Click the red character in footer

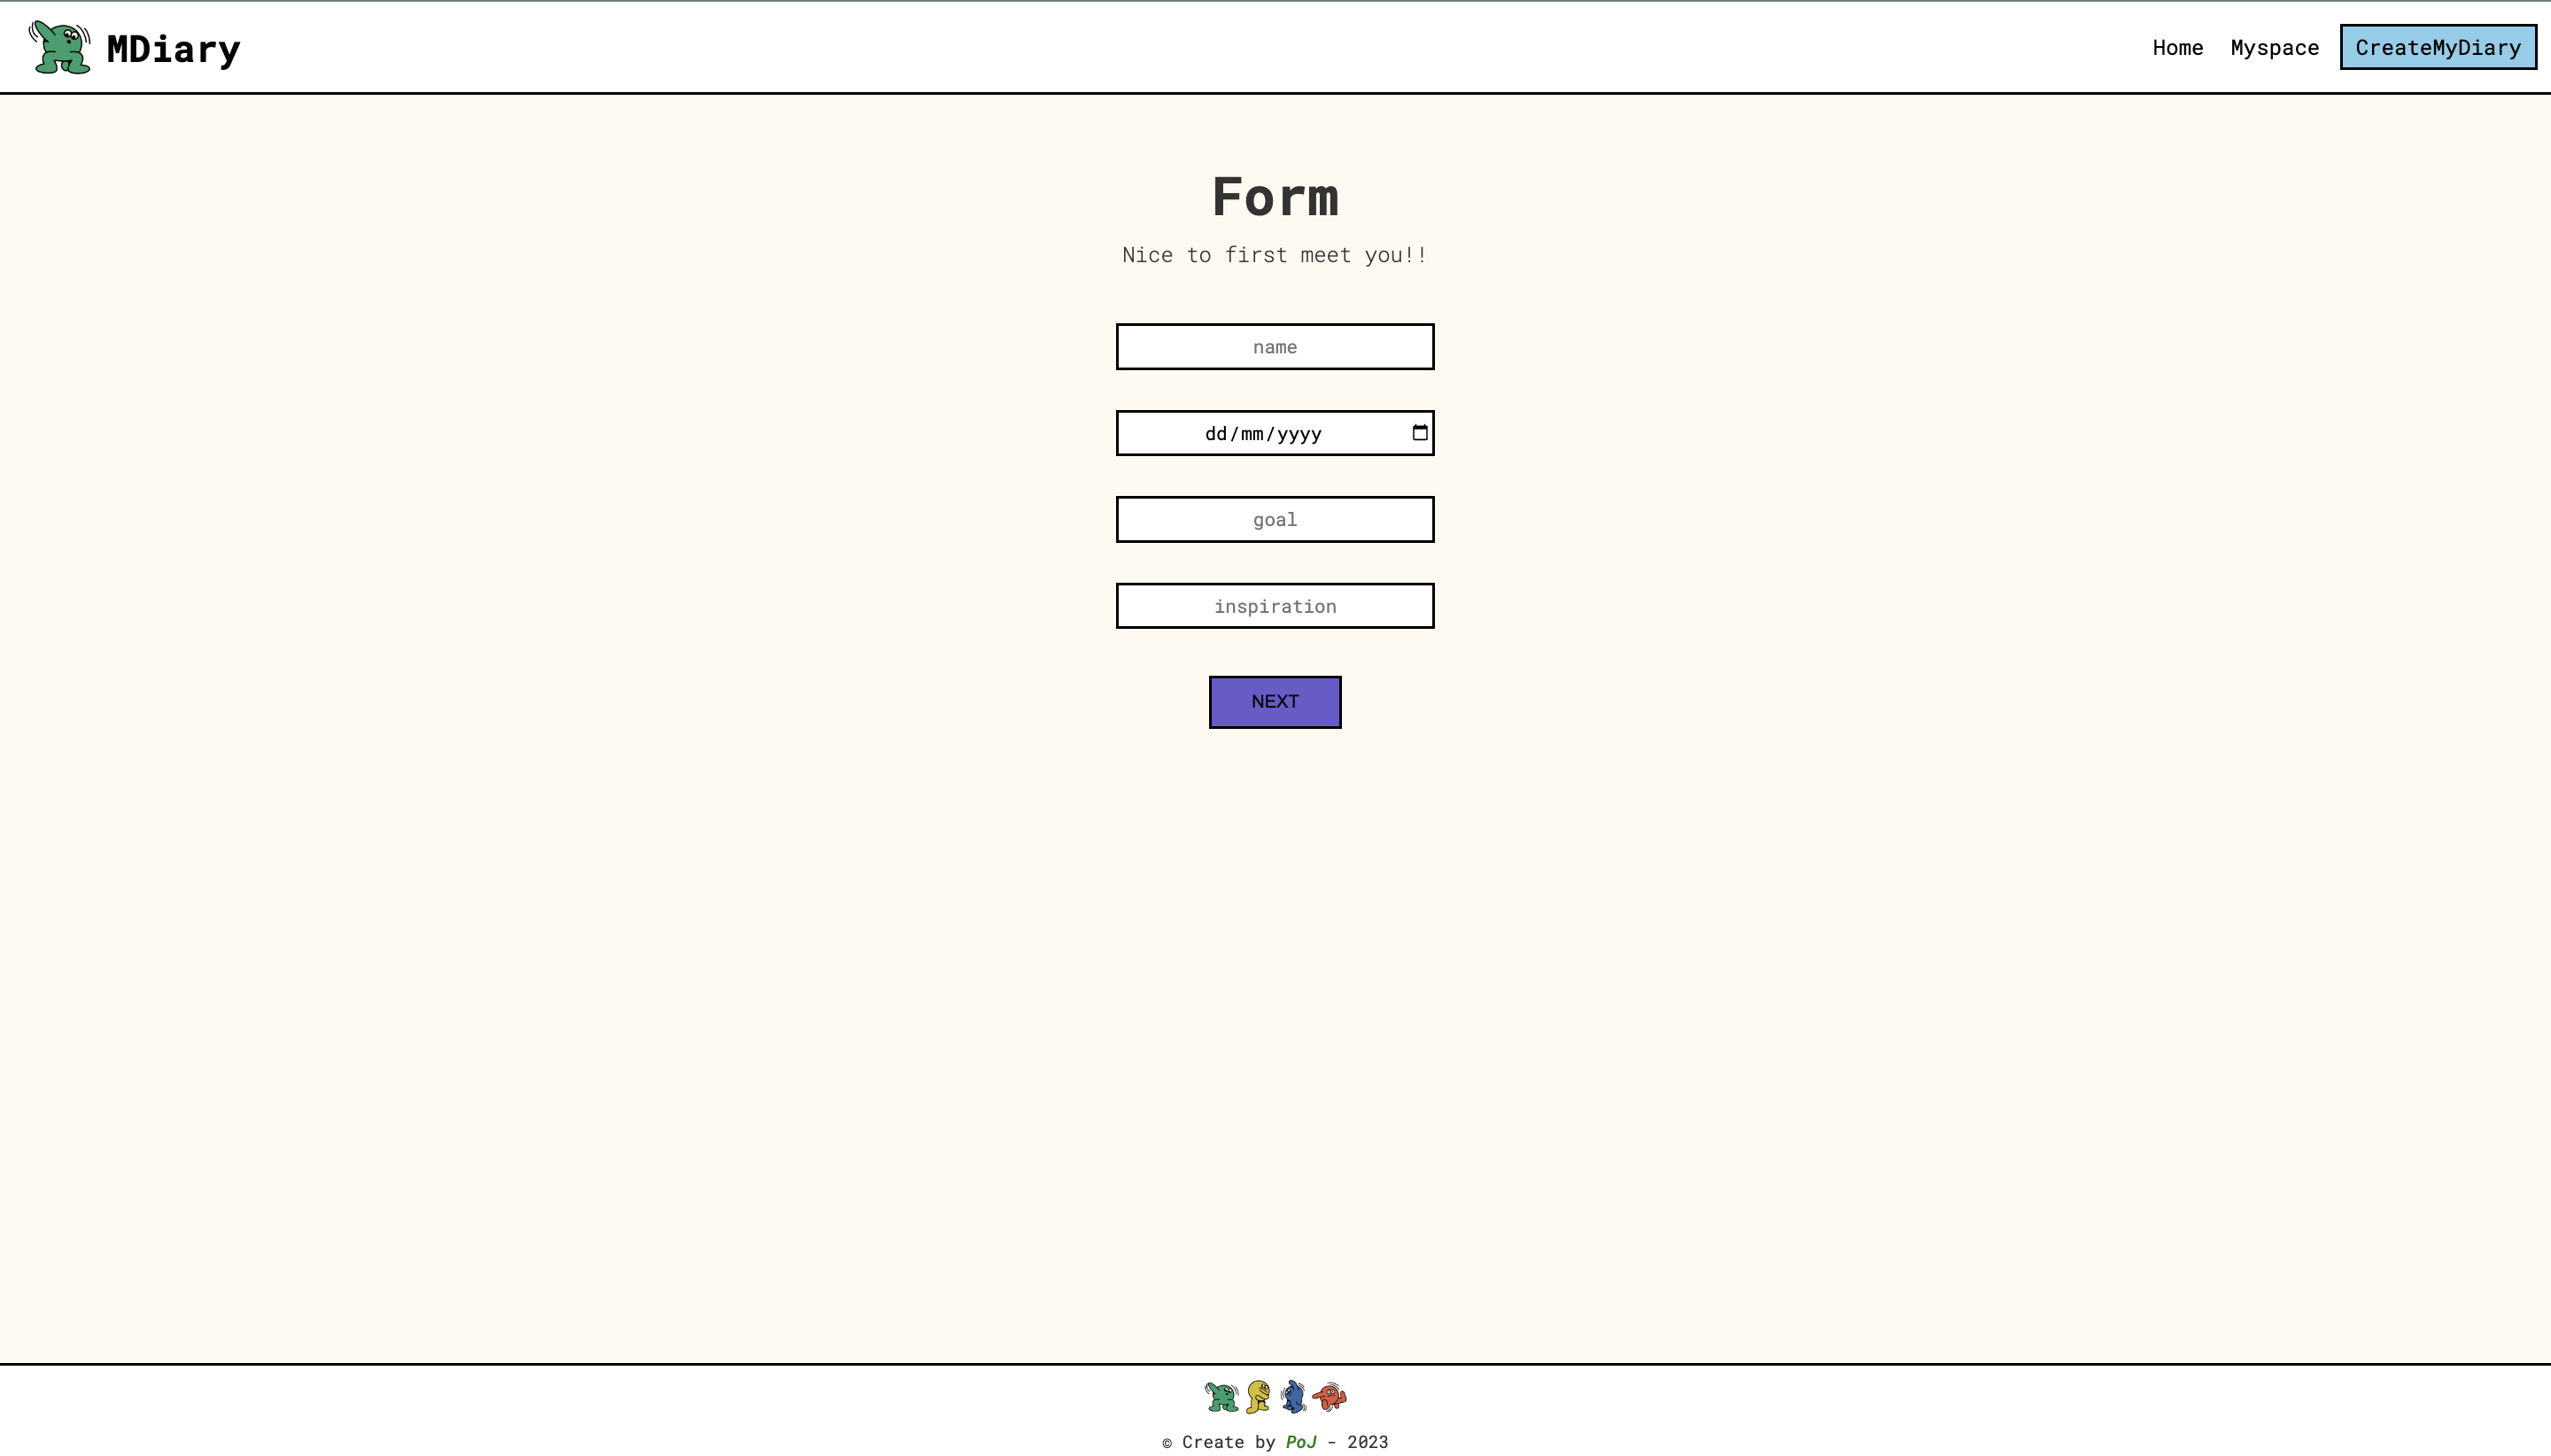click(x=1330, y=1397)
